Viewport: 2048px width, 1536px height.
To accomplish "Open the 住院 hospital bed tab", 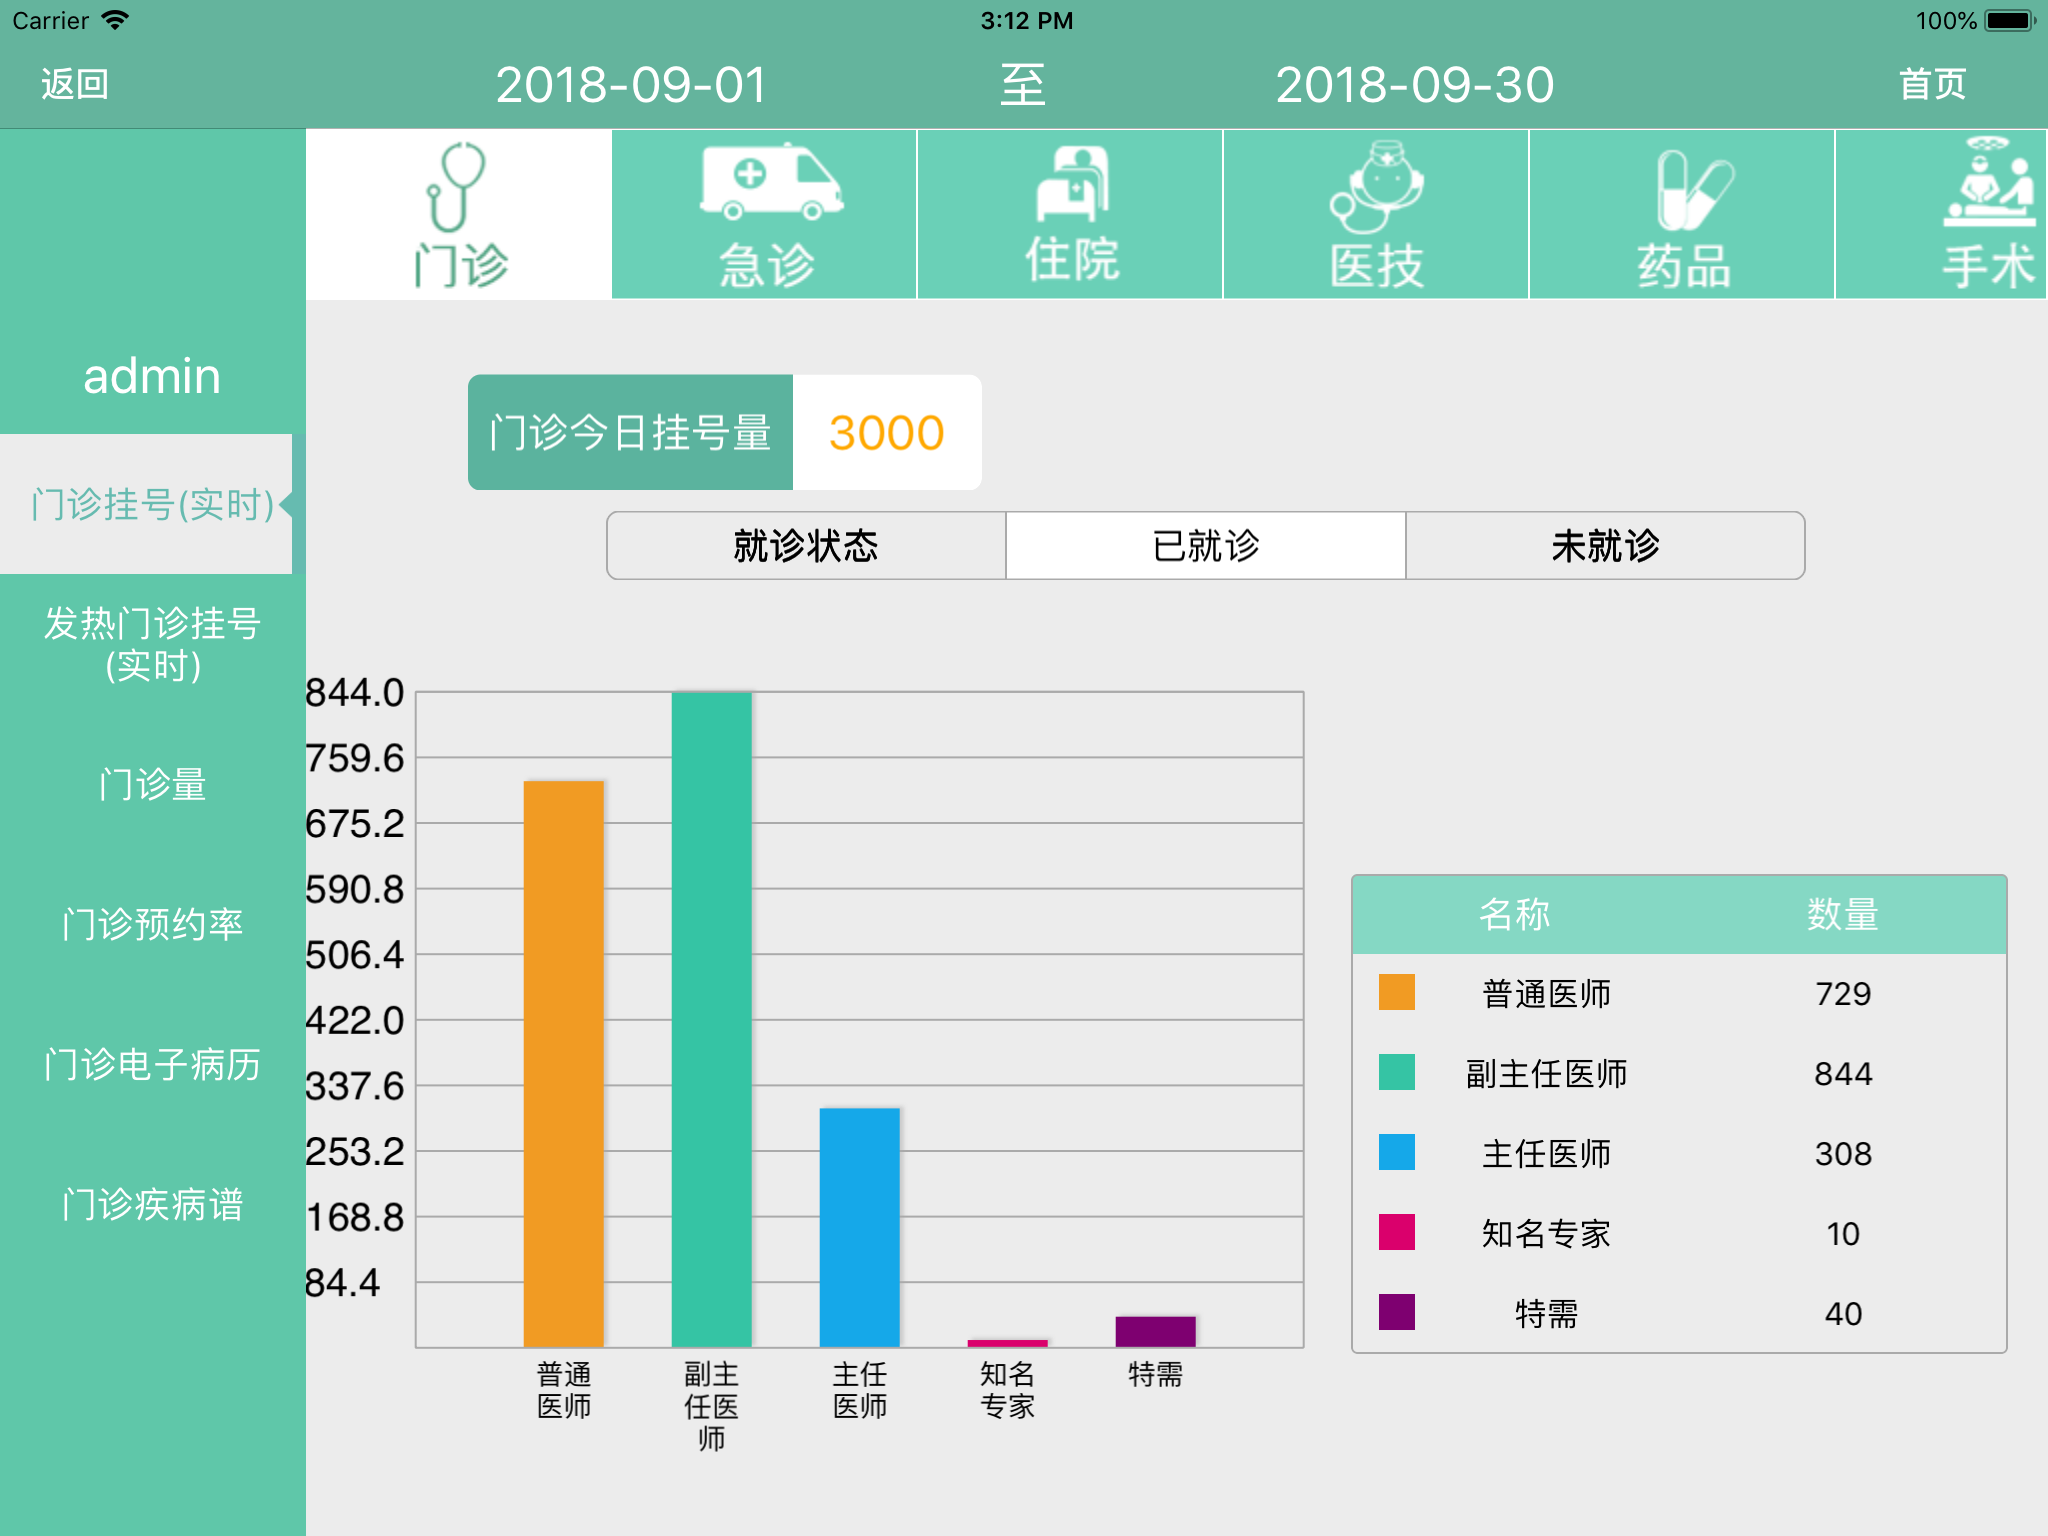I will pyautogui.click(x=1070, y=214).
